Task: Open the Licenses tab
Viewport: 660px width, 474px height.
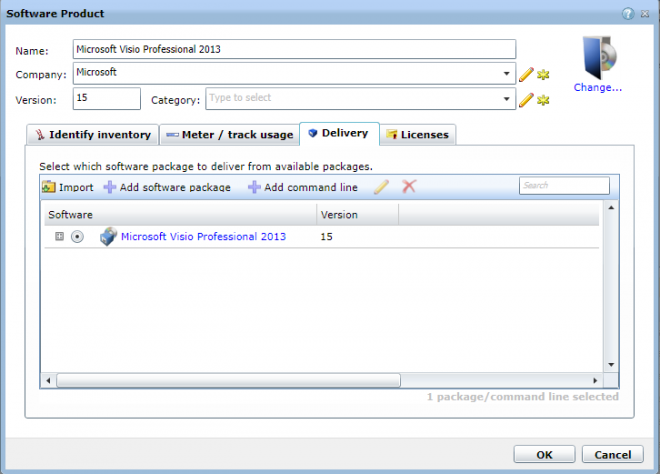Action: [418, 135]
